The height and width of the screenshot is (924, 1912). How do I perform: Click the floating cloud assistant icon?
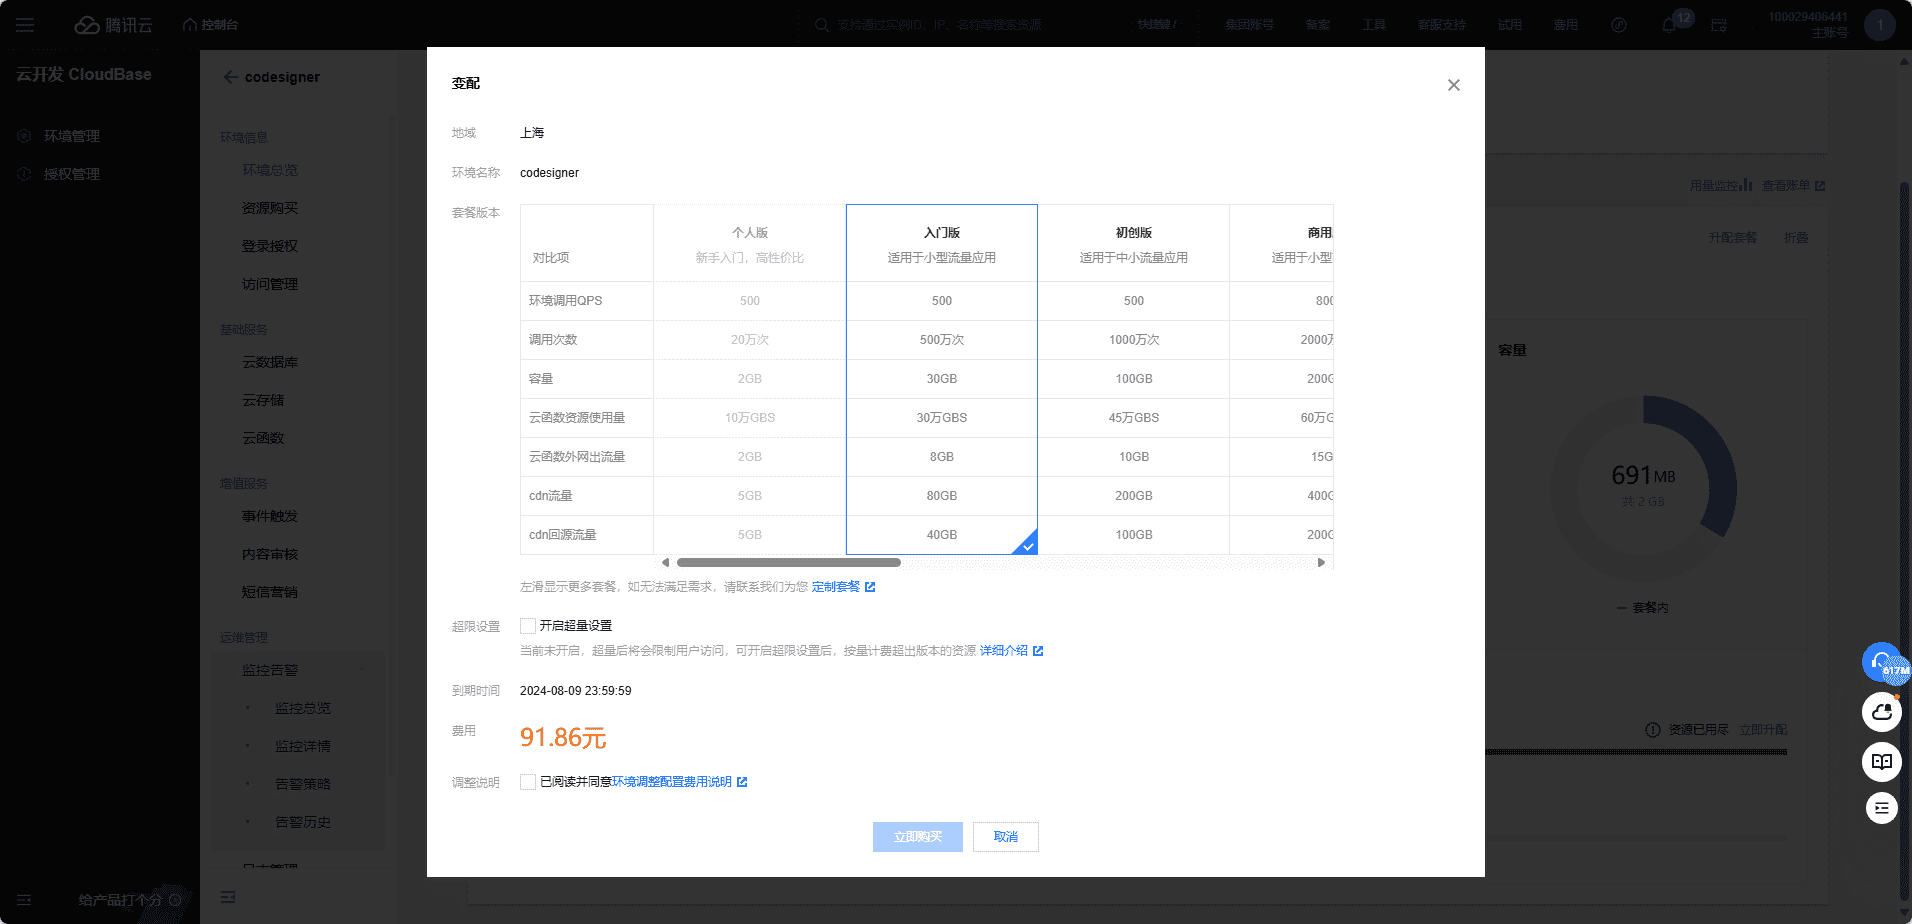point(1882,712)
